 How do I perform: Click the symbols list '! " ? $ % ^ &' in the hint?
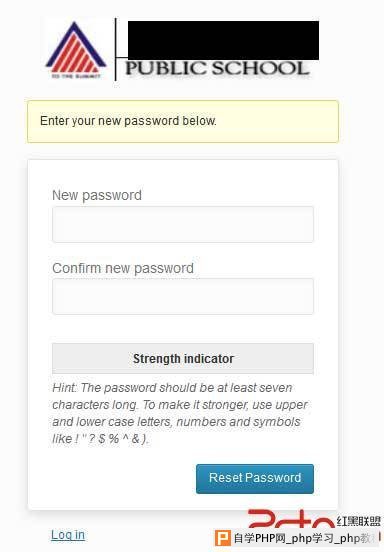(x=107, y=439)
